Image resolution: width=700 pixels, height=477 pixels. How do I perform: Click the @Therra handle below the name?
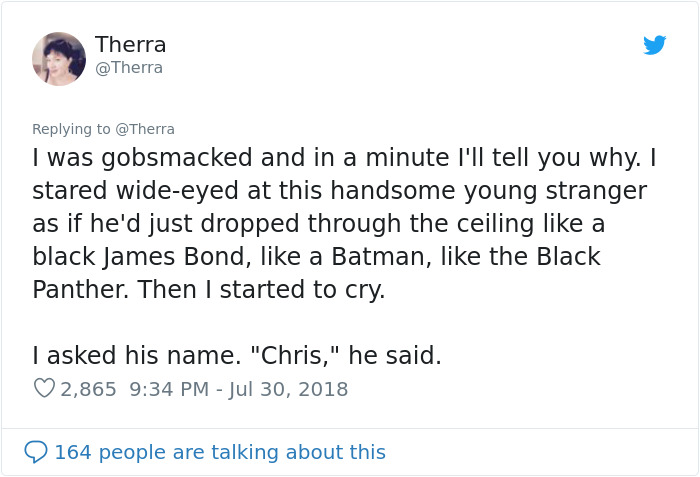tap(129, 68)
